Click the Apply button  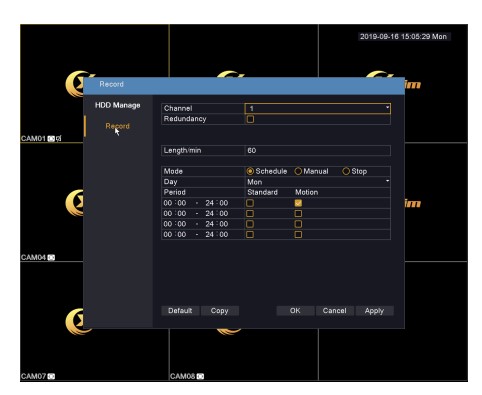[x=374, y=311]
